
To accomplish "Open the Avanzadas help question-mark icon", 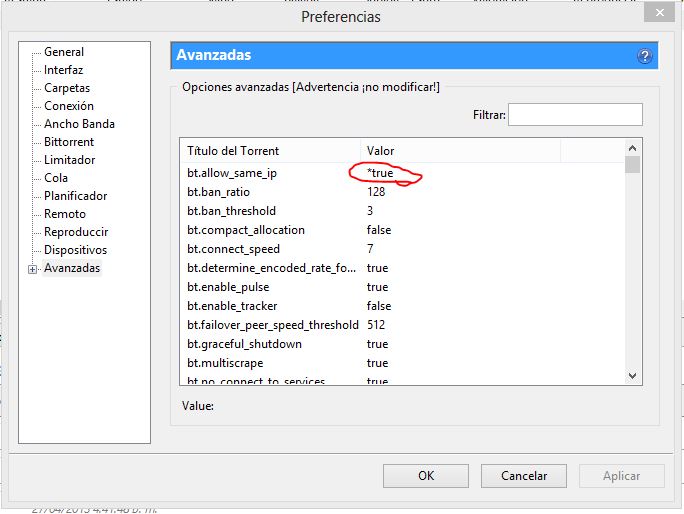I will point(645,56).
